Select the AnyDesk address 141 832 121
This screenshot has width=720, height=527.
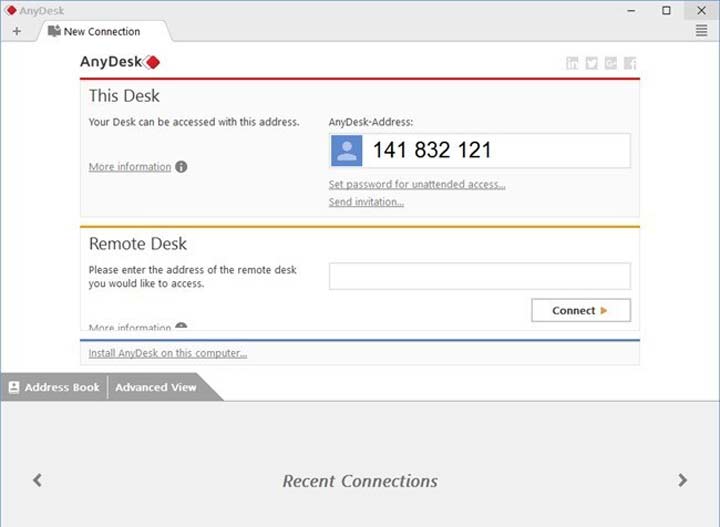pos(432,150)
